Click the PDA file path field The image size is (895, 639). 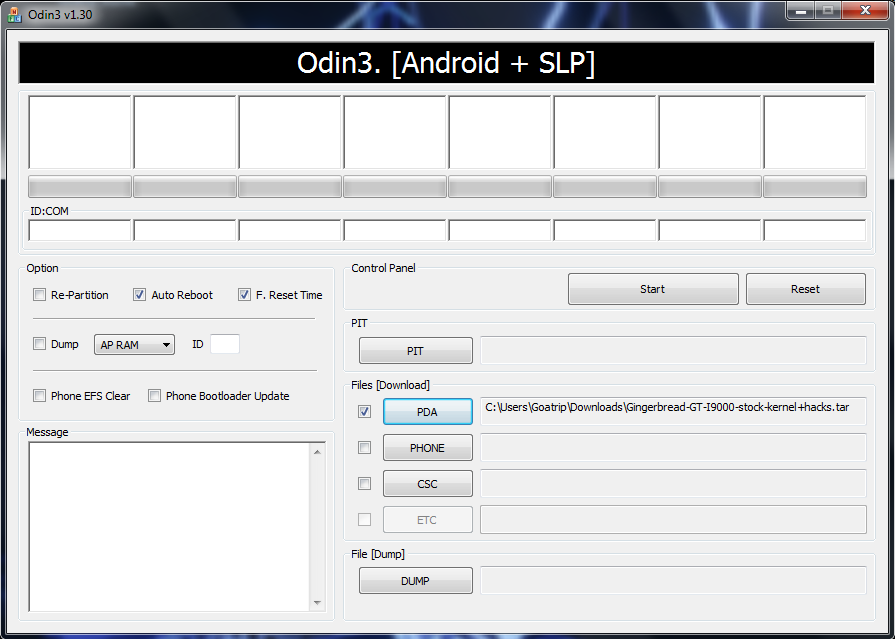click(674, 411)
